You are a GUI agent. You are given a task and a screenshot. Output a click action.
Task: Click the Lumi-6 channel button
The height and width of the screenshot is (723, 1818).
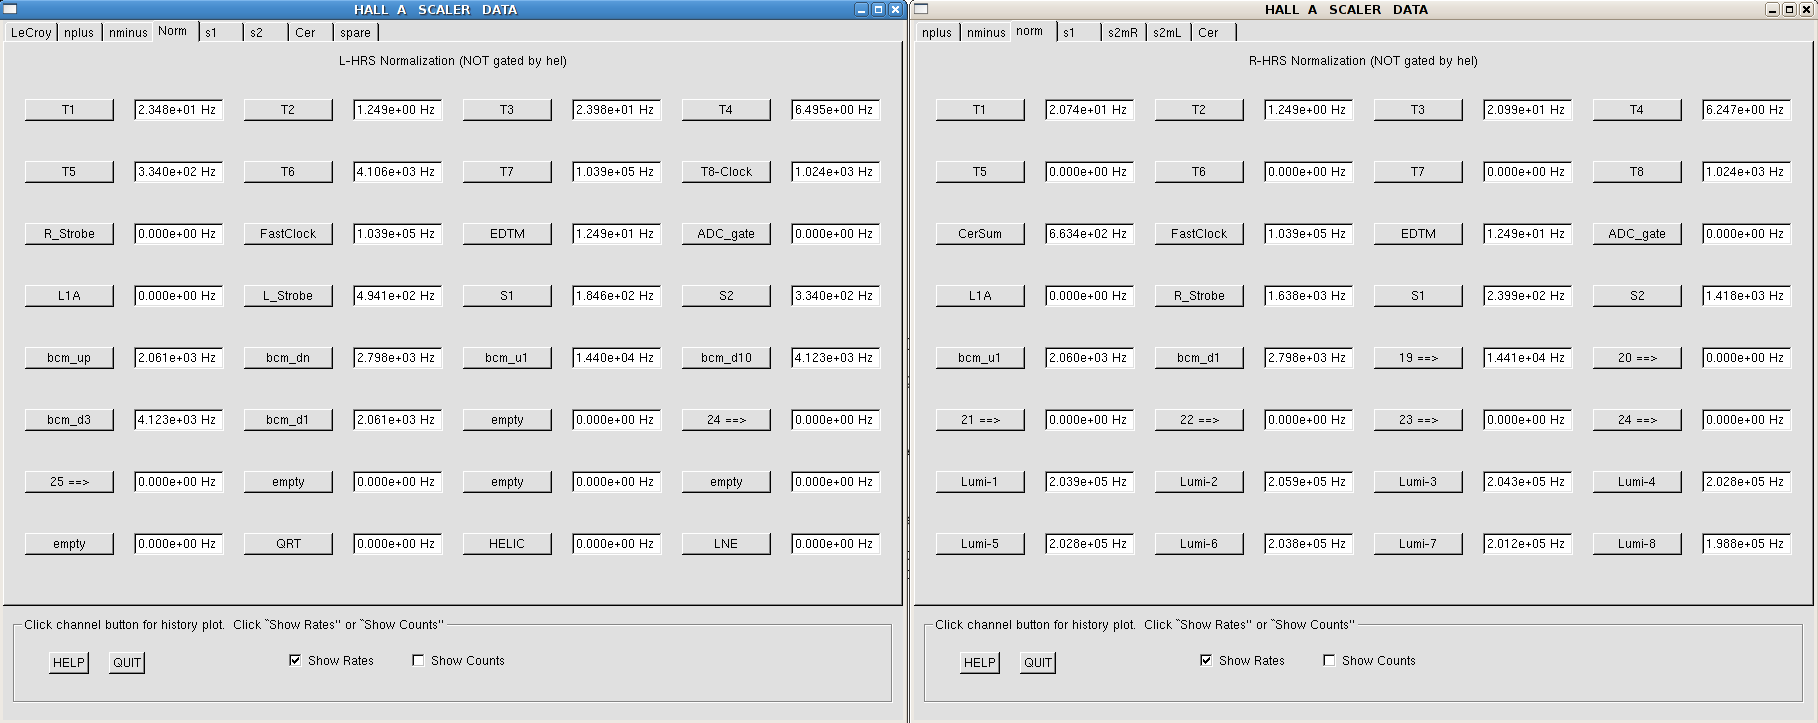(x=1199, y=544)
